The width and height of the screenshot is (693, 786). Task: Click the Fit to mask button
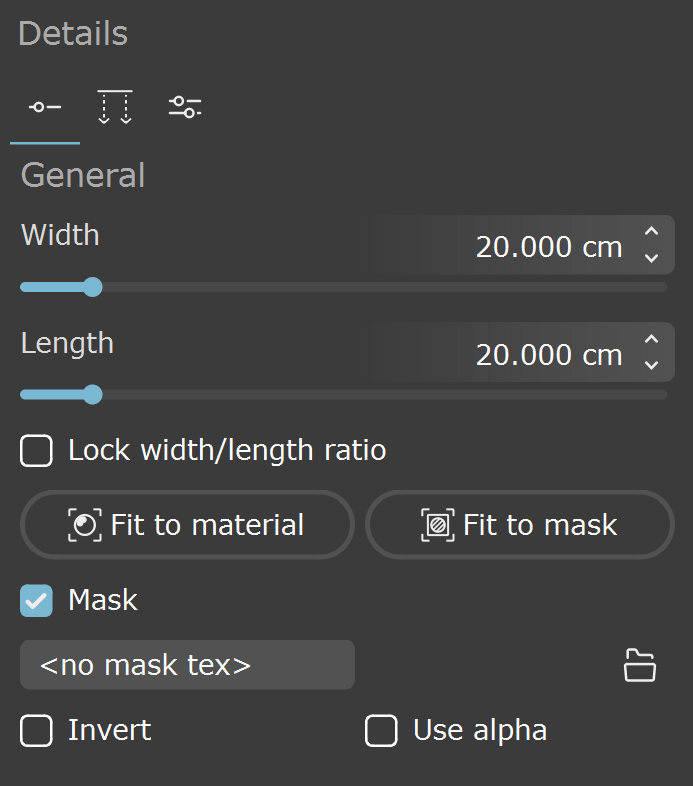520,525
